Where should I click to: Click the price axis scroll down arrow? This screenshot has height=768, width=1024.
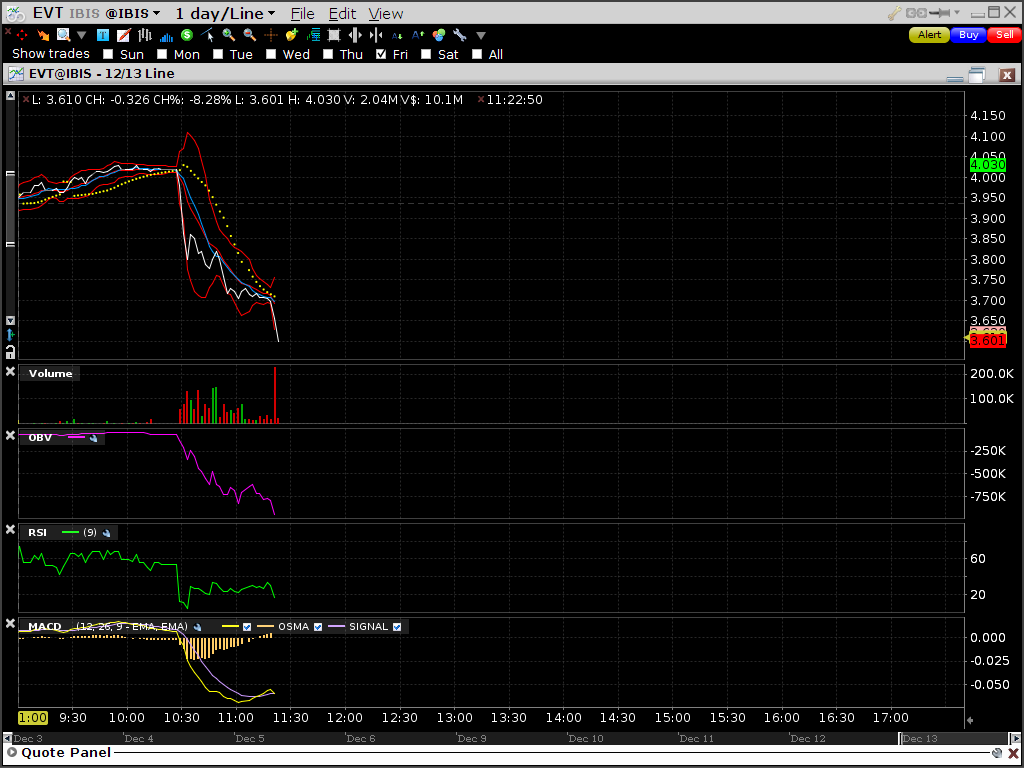coord(10,321)
